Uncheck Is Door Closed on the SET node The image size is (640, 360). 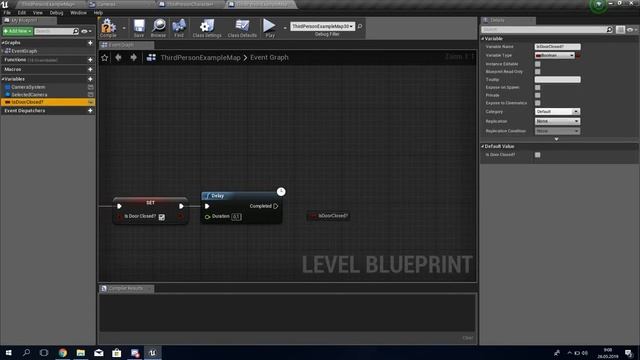162,217
